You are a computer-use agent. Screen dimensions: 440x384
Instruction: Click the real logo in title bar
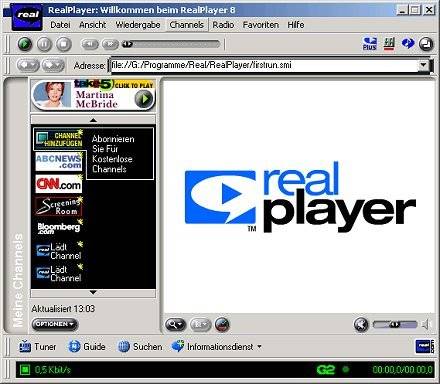click(x=27, y=16)
